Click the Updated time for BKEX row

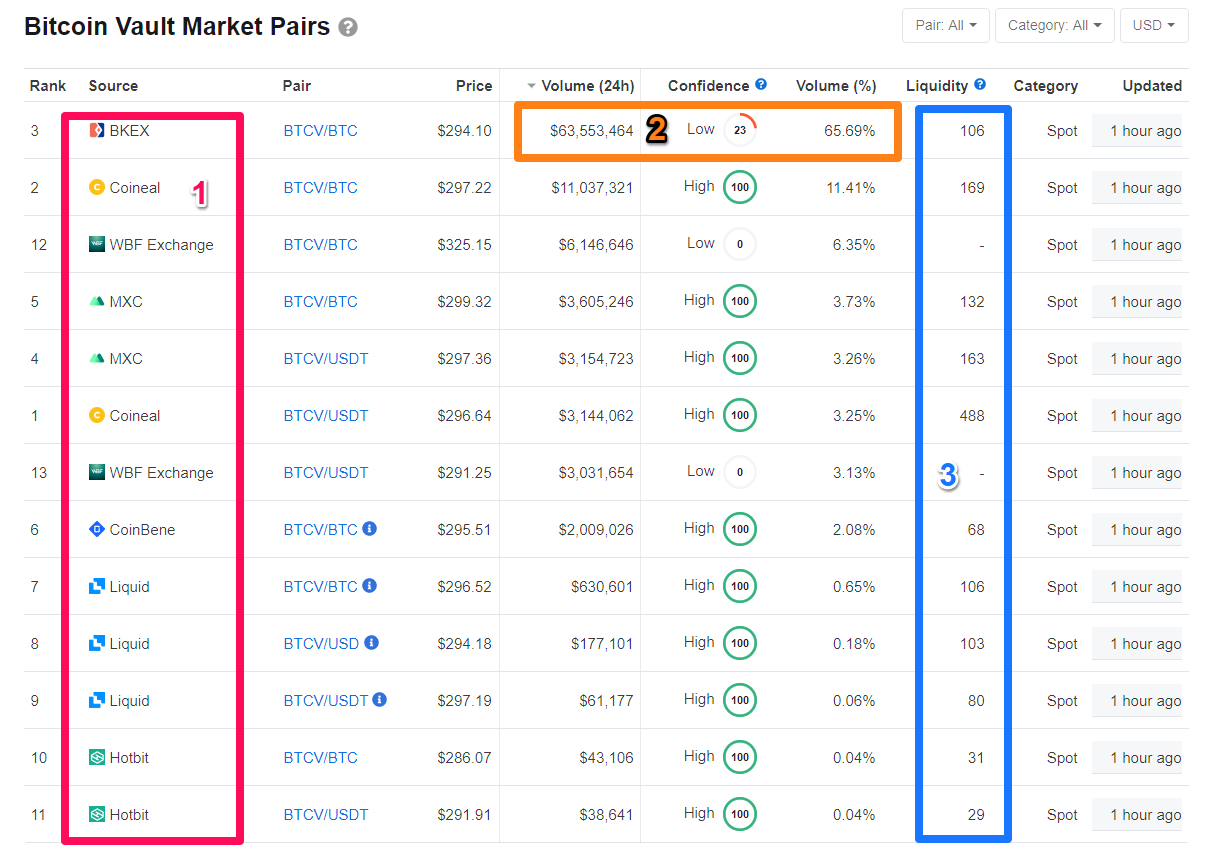1145,131
